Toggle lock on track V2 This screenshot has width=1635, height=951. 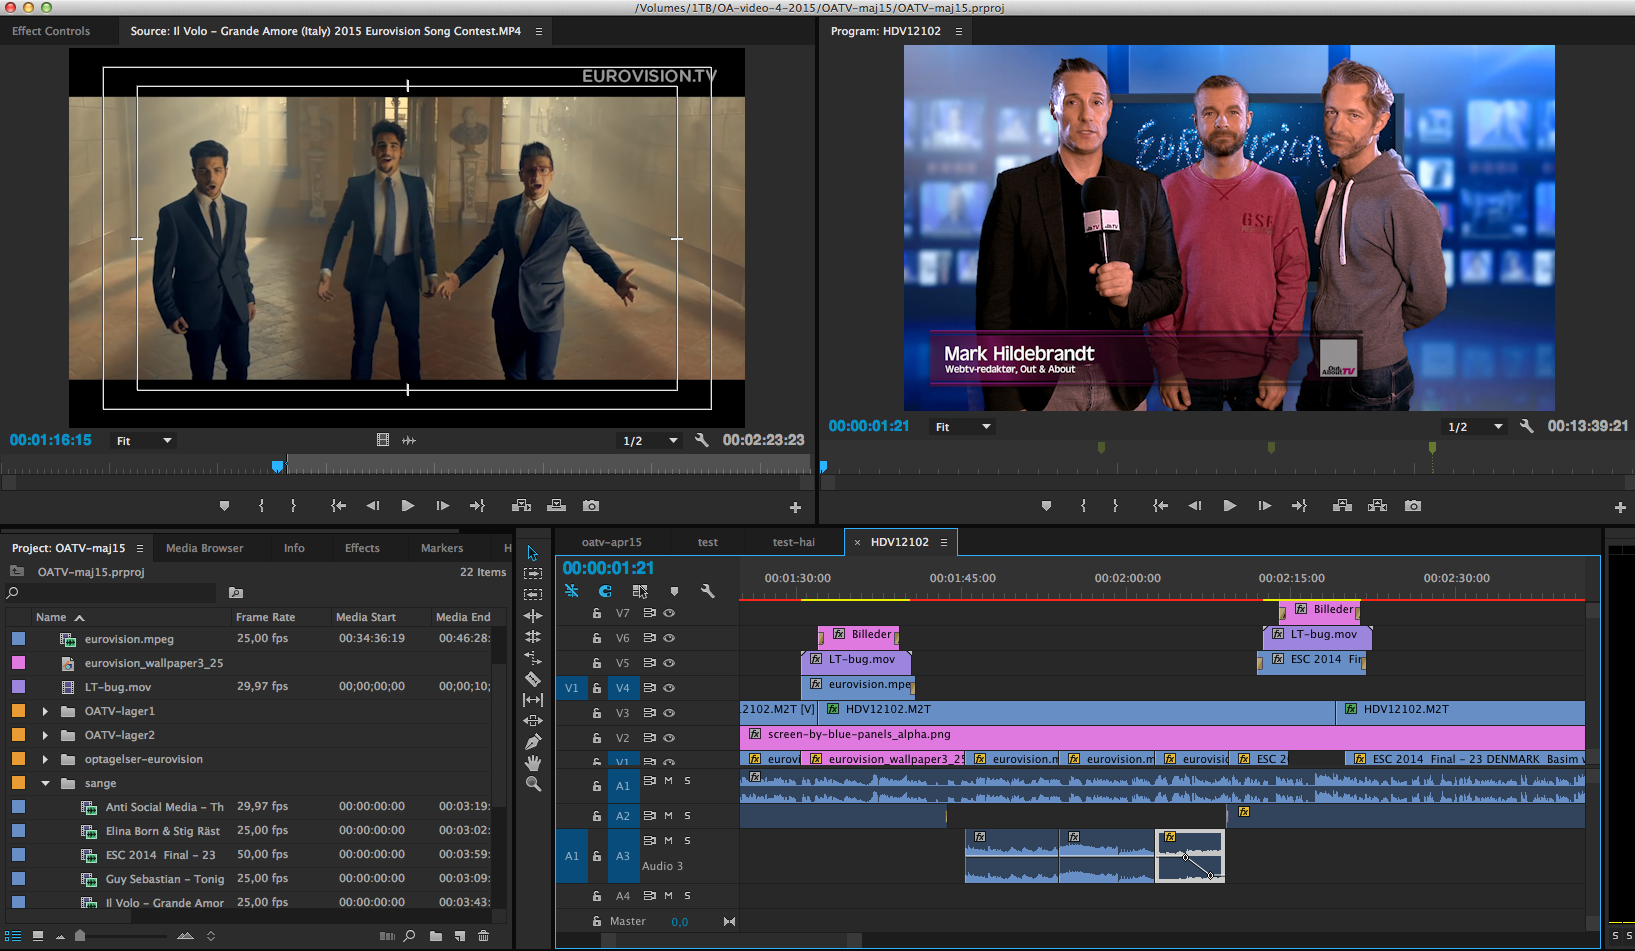click(x=597, y=738)
